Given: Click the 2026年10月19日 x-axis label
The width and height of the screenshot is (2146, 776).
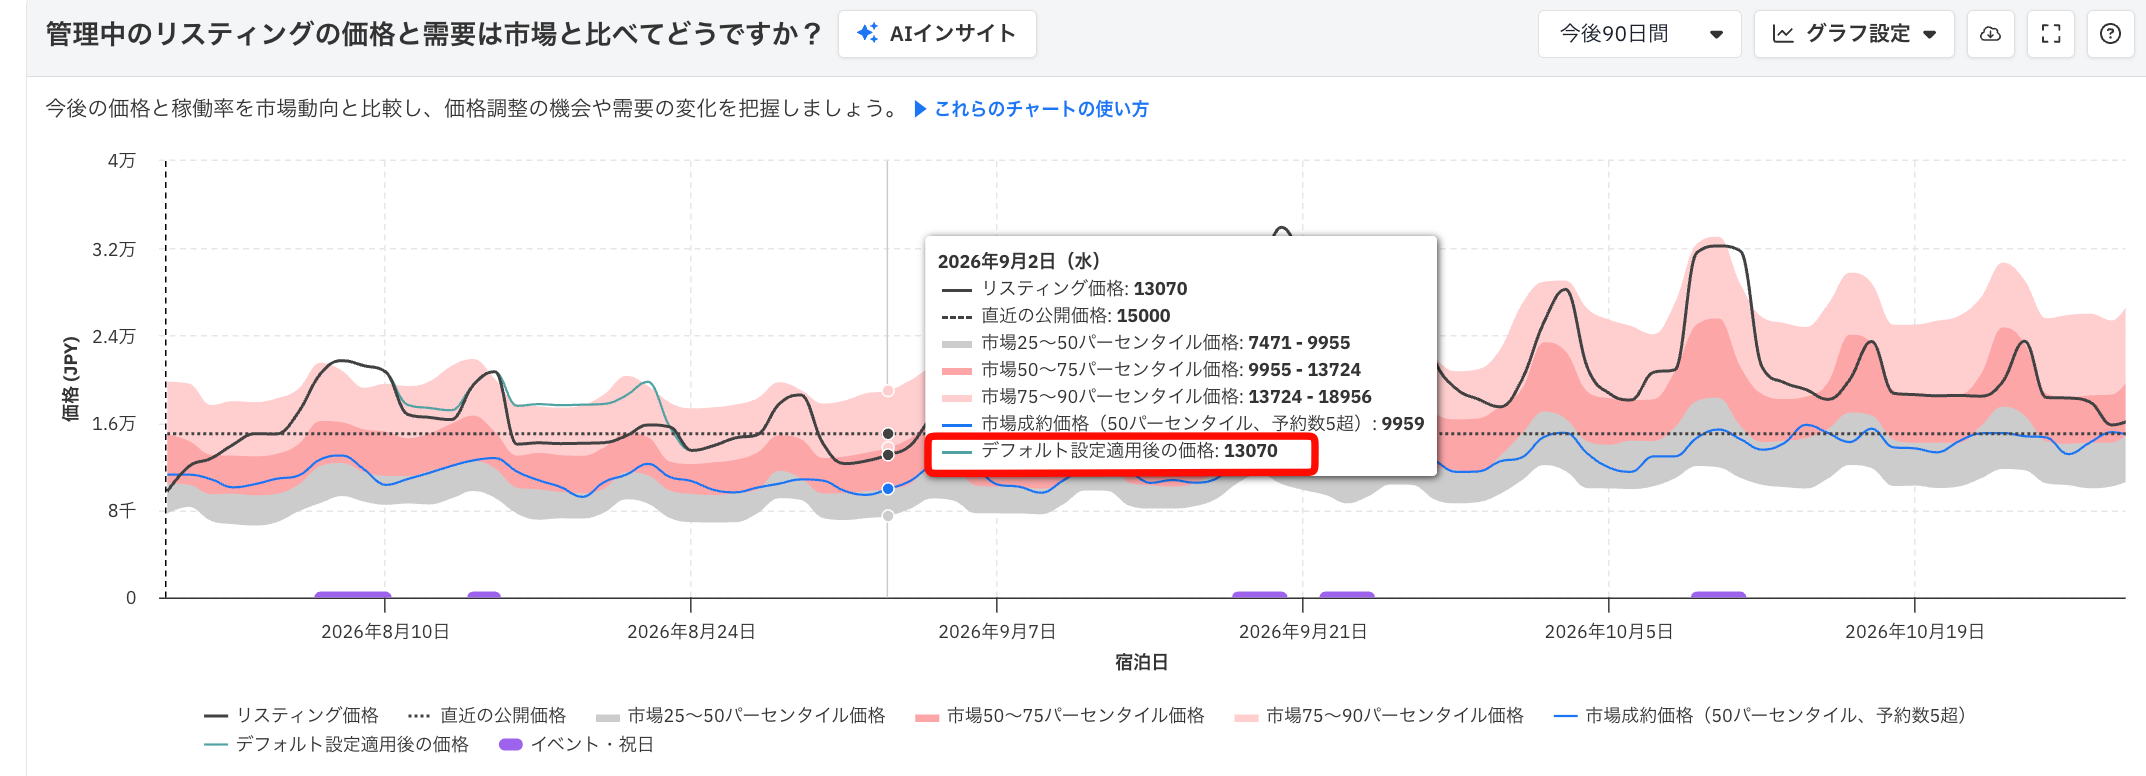Looking at the screenshot, I should pos(1915,632).
